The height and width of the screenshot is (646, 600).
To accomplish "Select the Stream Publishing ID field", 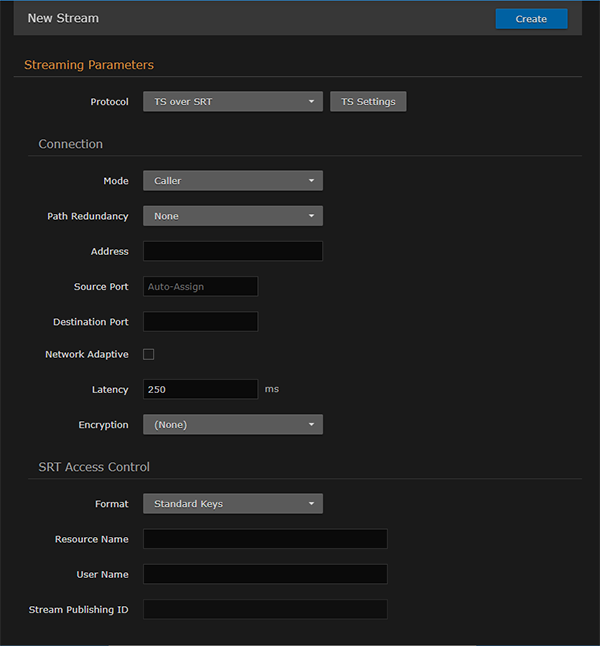I will click(265, 609).
